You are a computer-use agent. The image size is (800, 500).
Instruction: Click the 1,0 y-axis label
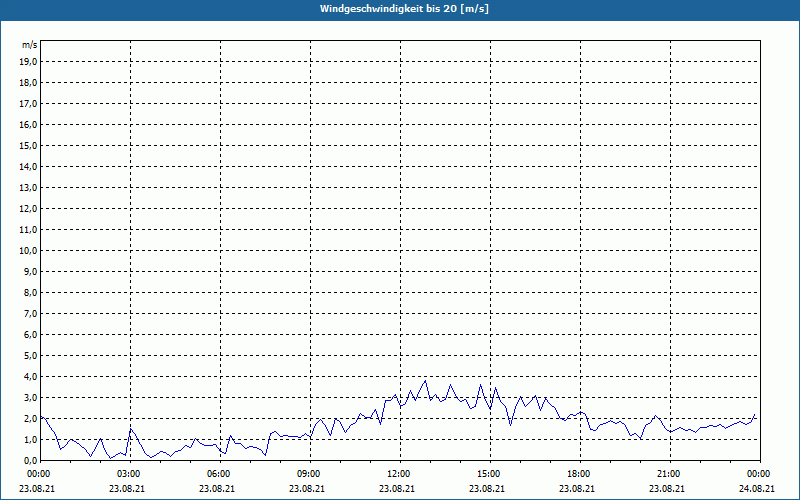(x=30, y=440)
